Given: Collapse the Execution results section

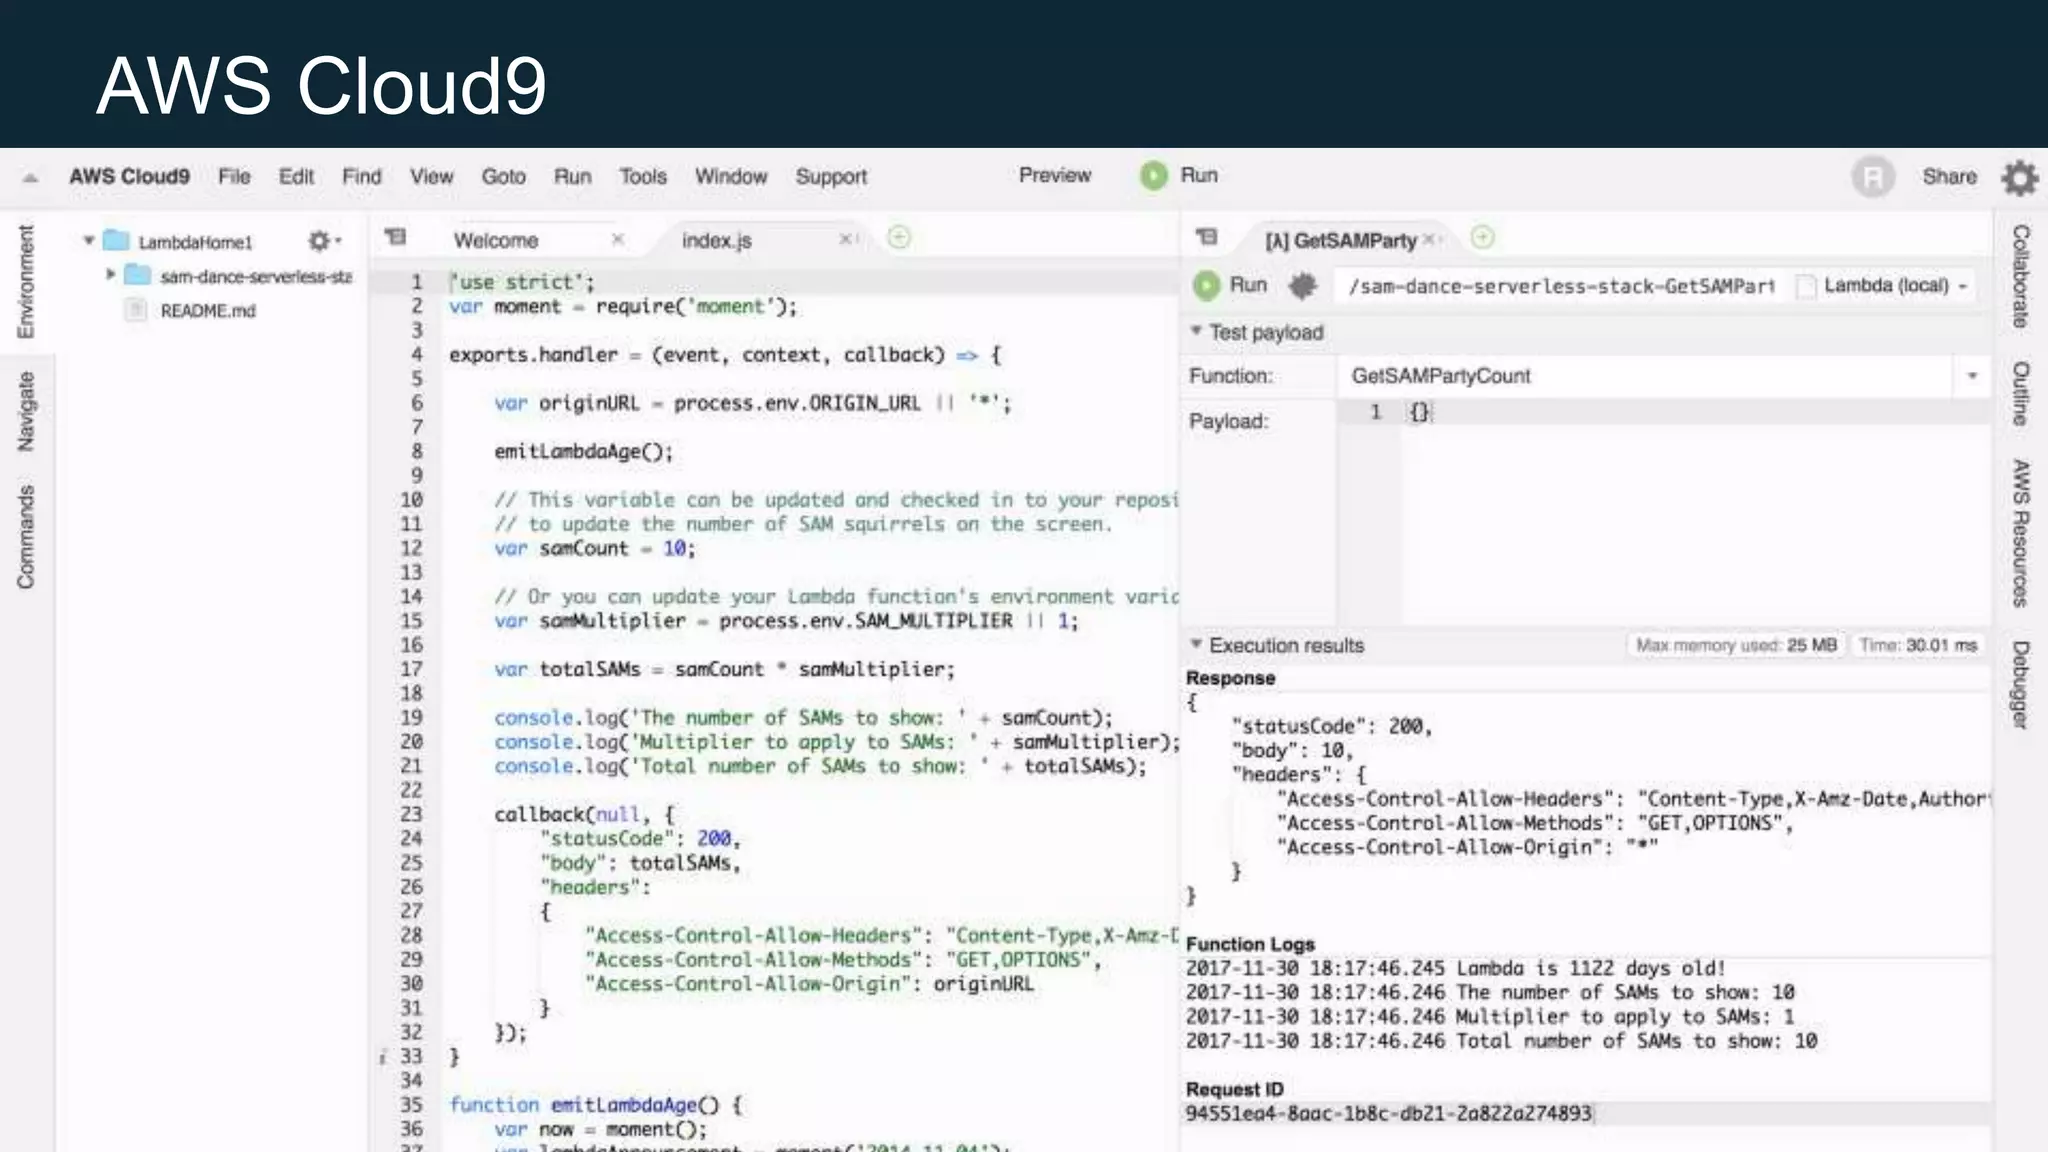Looking at the screenshot, I should pos(1195,643).
